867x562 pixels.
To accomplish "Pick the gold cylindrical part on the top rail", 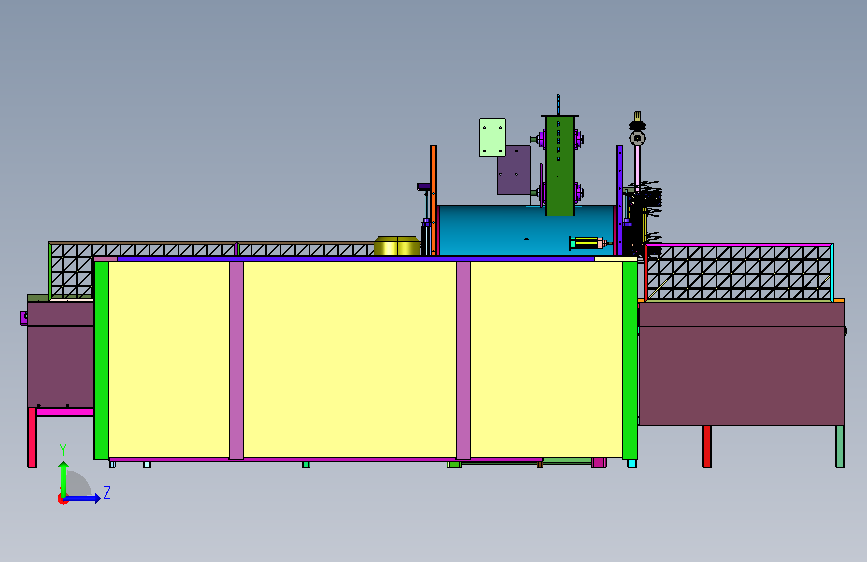I will [397, 246].
